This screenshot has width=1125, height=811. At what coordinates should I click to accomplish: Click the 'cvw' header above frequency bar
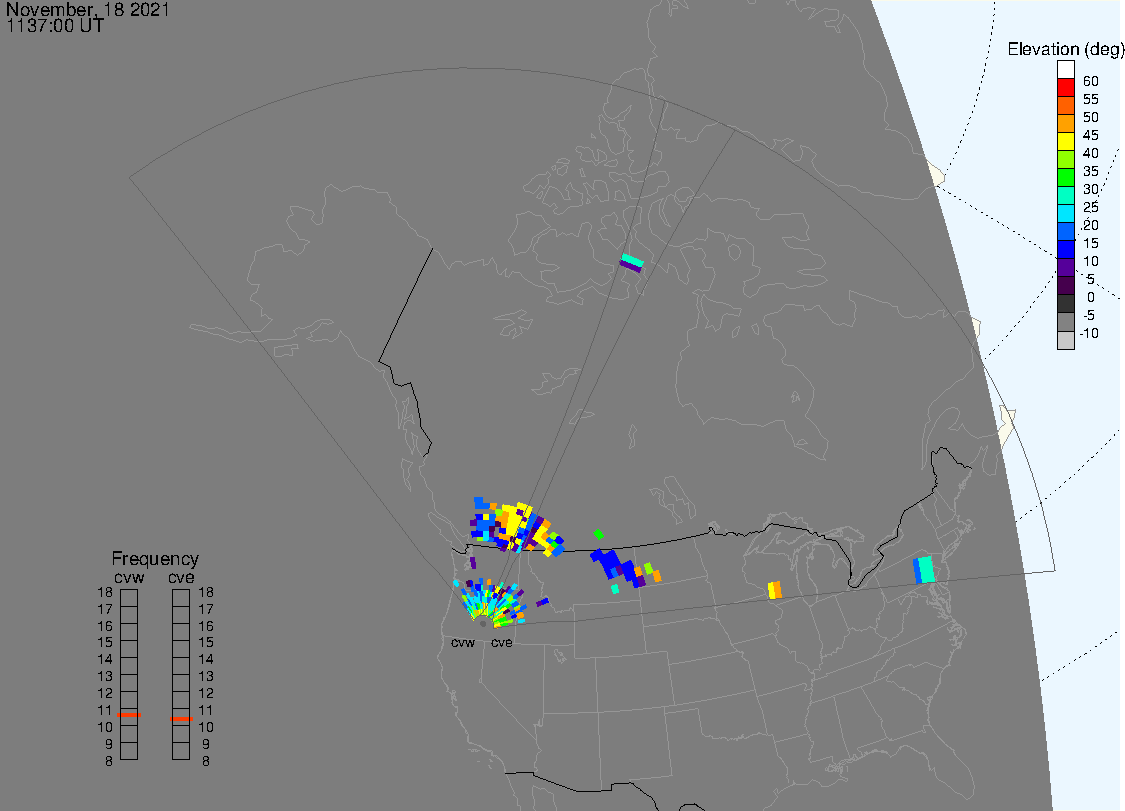[129, 578]
